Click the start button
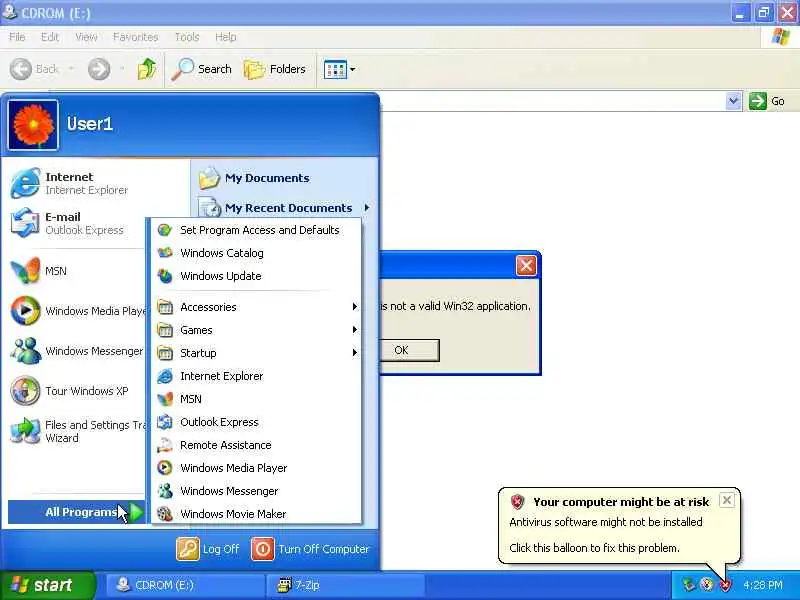This screenshot has width=800, height=600. point(47,585)
